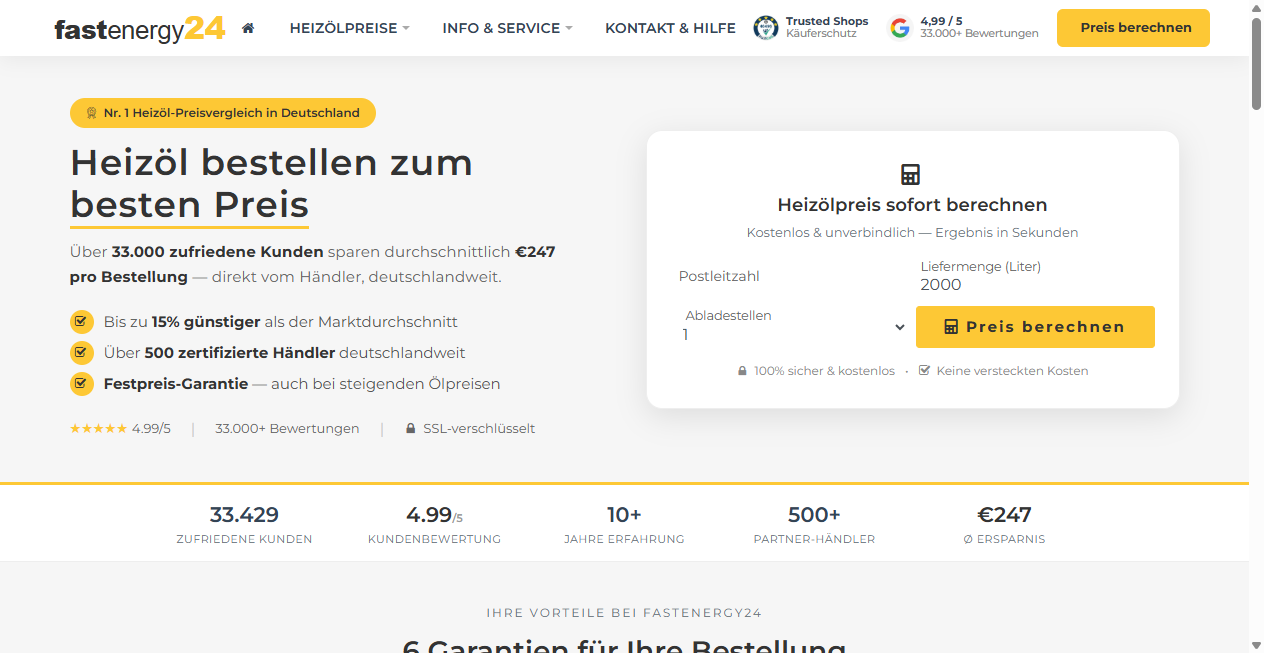Image resolution: width=1264 pixels, height=653 pixels.
Task: Click the SSL-verschlüsselt padlock icon
Action: click(410, 428)
